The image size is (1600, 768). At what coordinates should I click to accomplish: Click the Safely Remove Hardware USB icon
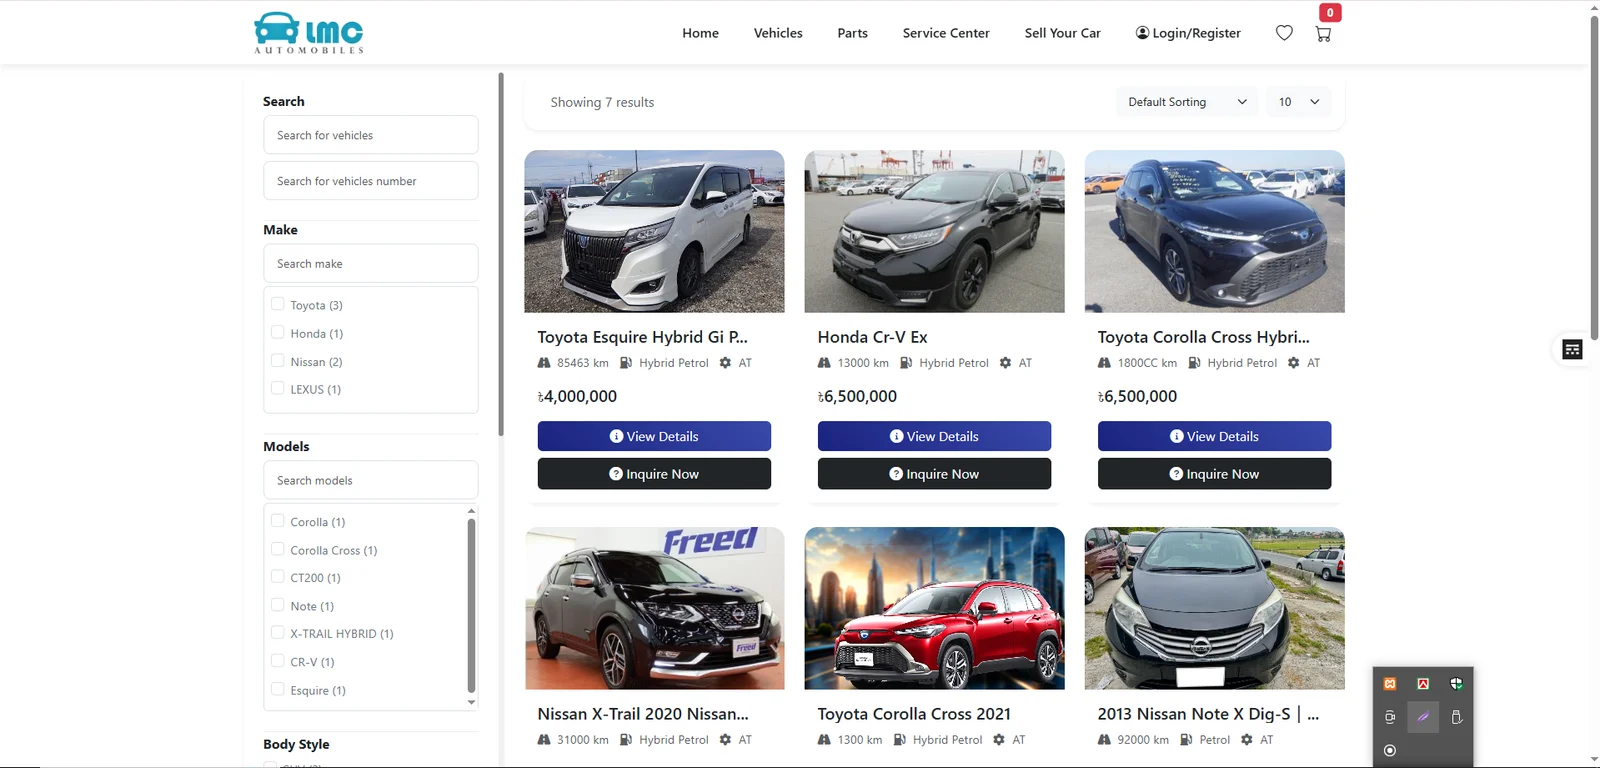(x=1456, y=717)
